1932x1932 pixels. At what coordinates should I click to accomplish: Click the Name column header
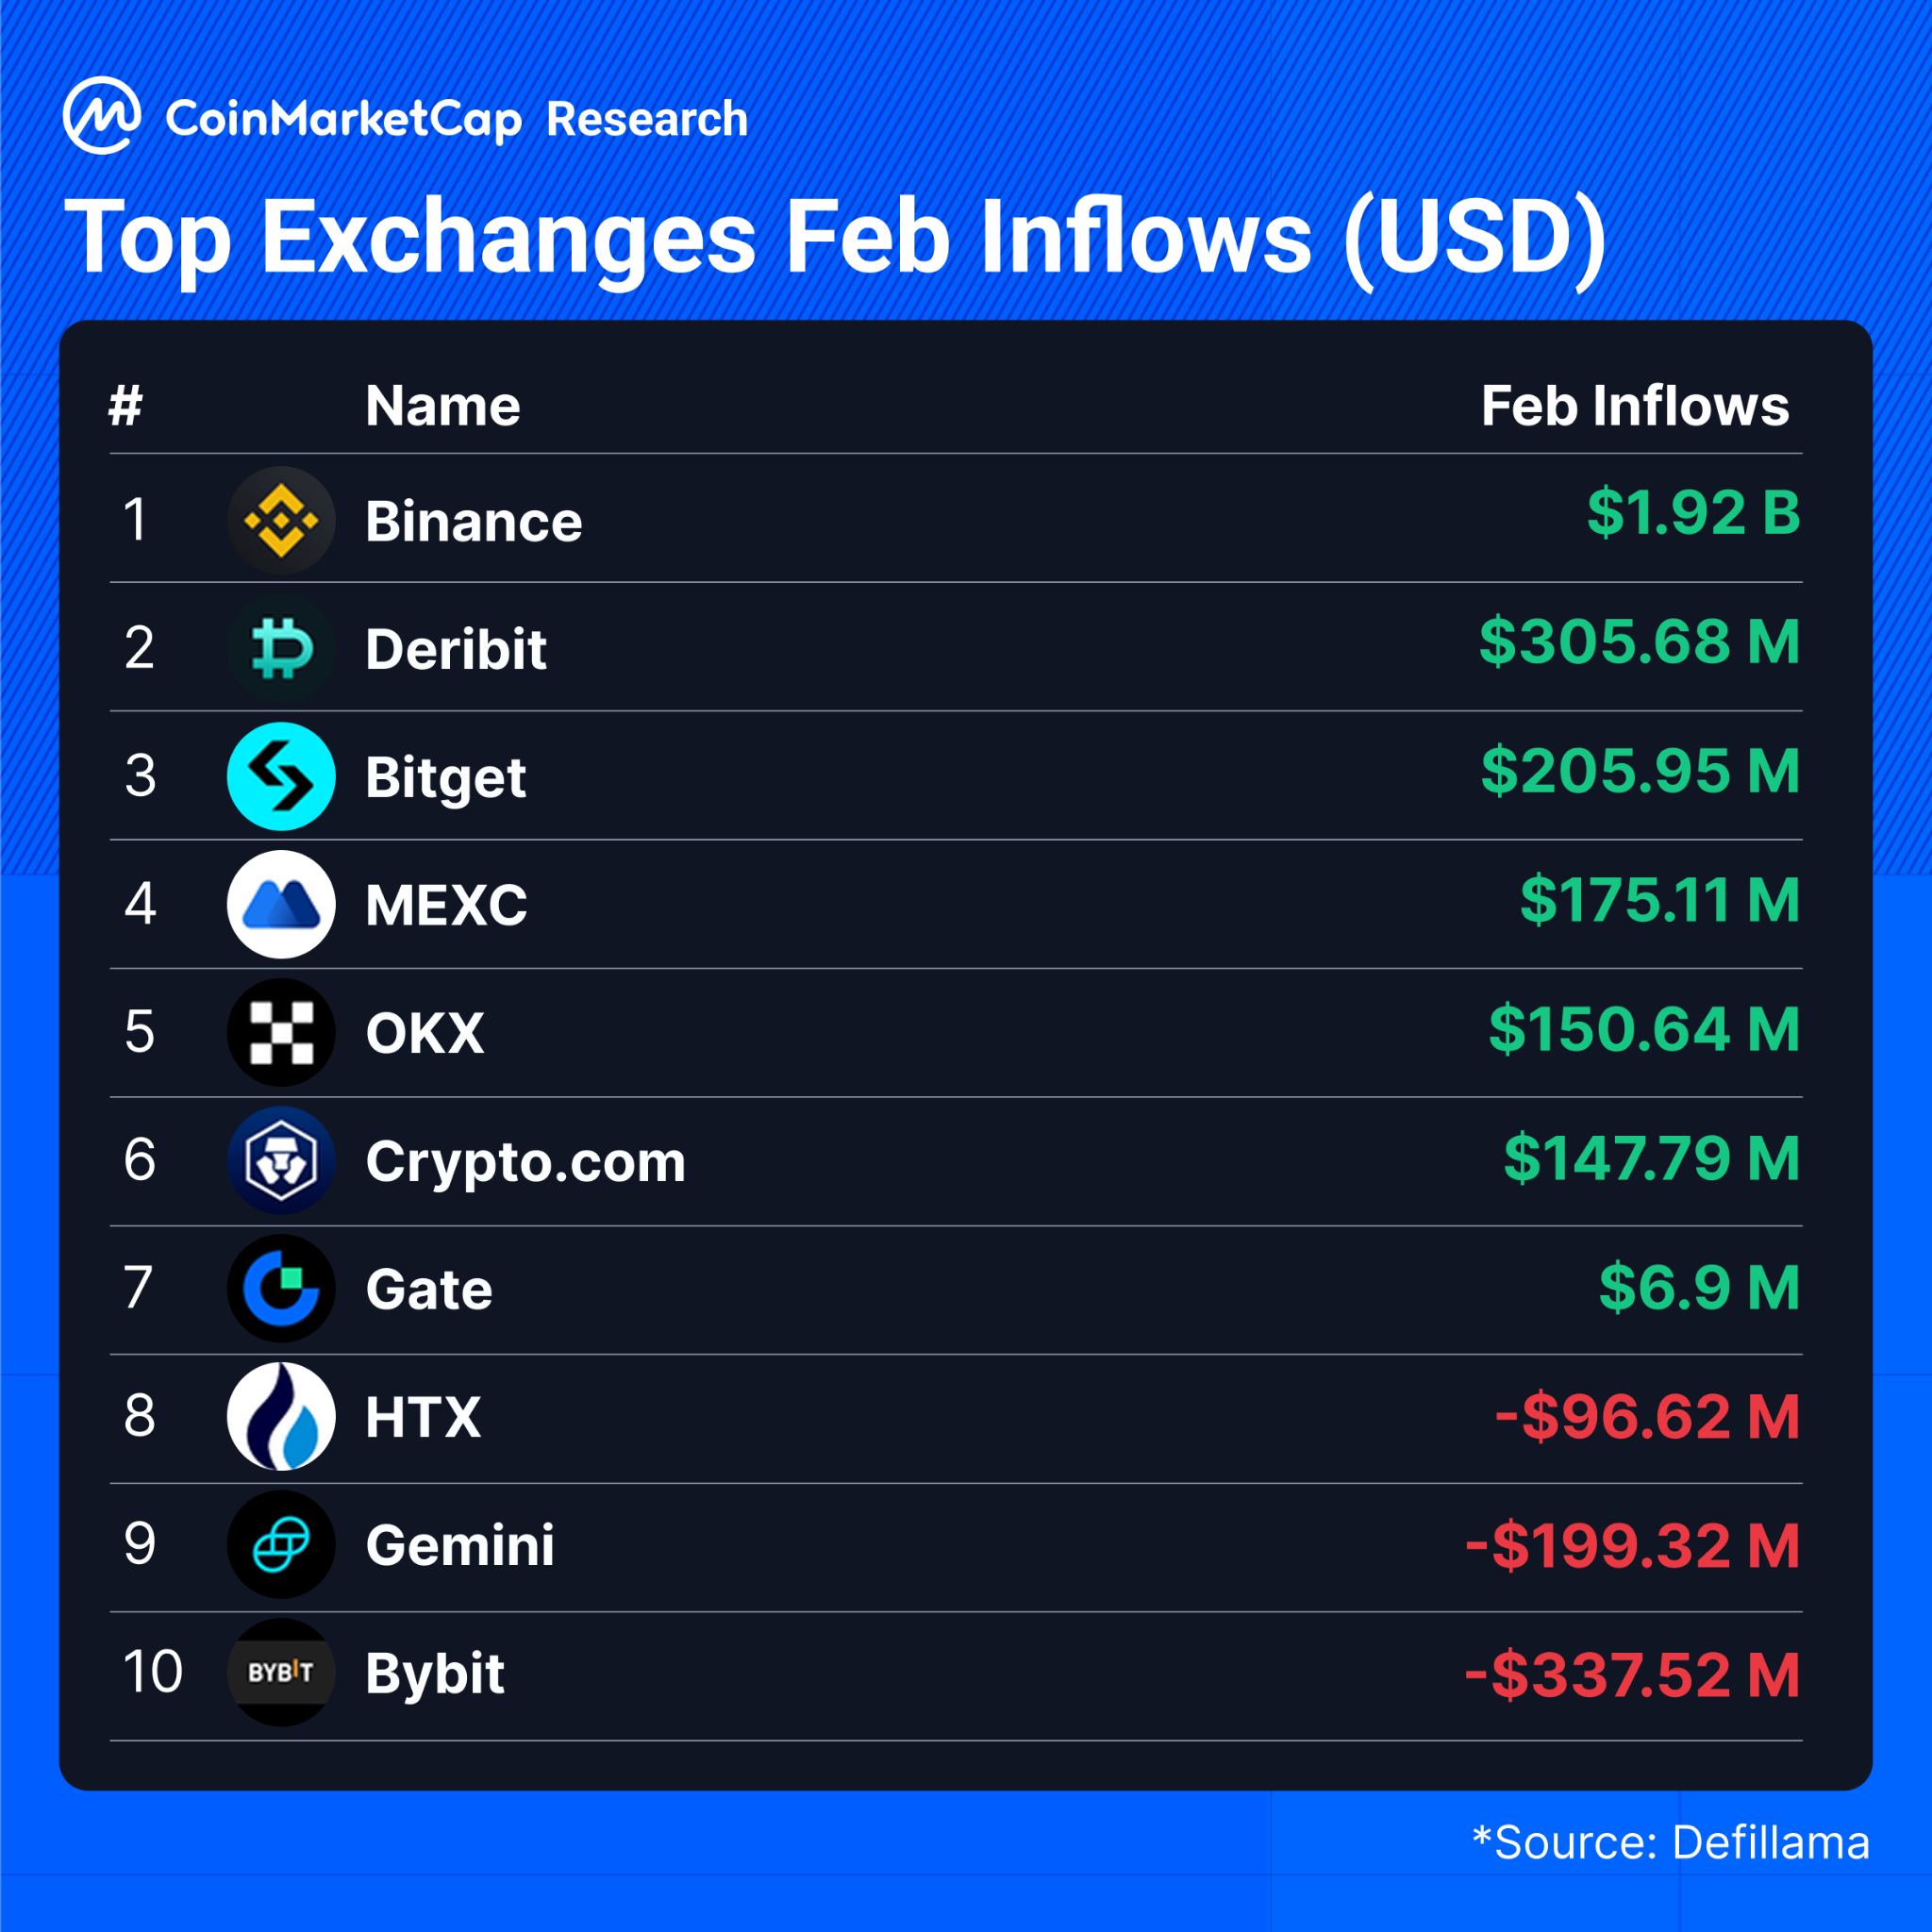tap(442, 406)
